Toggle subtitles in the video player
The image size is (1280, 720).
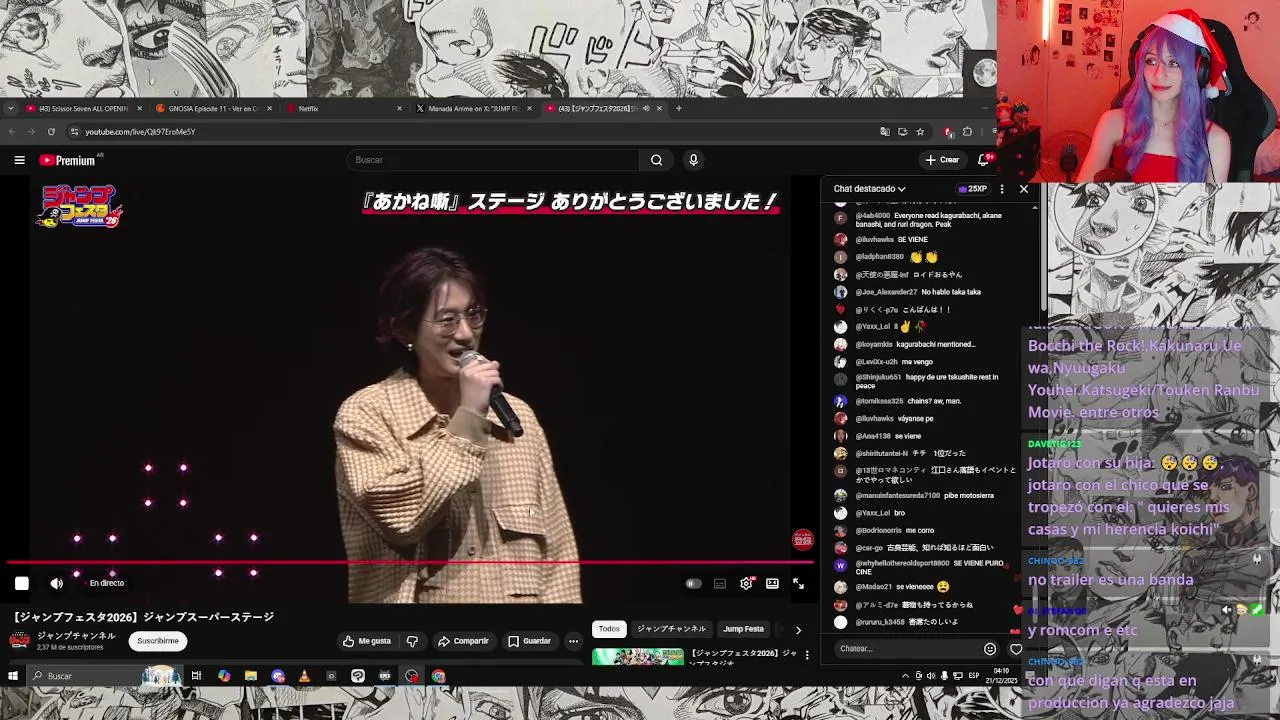click(720, 583)
